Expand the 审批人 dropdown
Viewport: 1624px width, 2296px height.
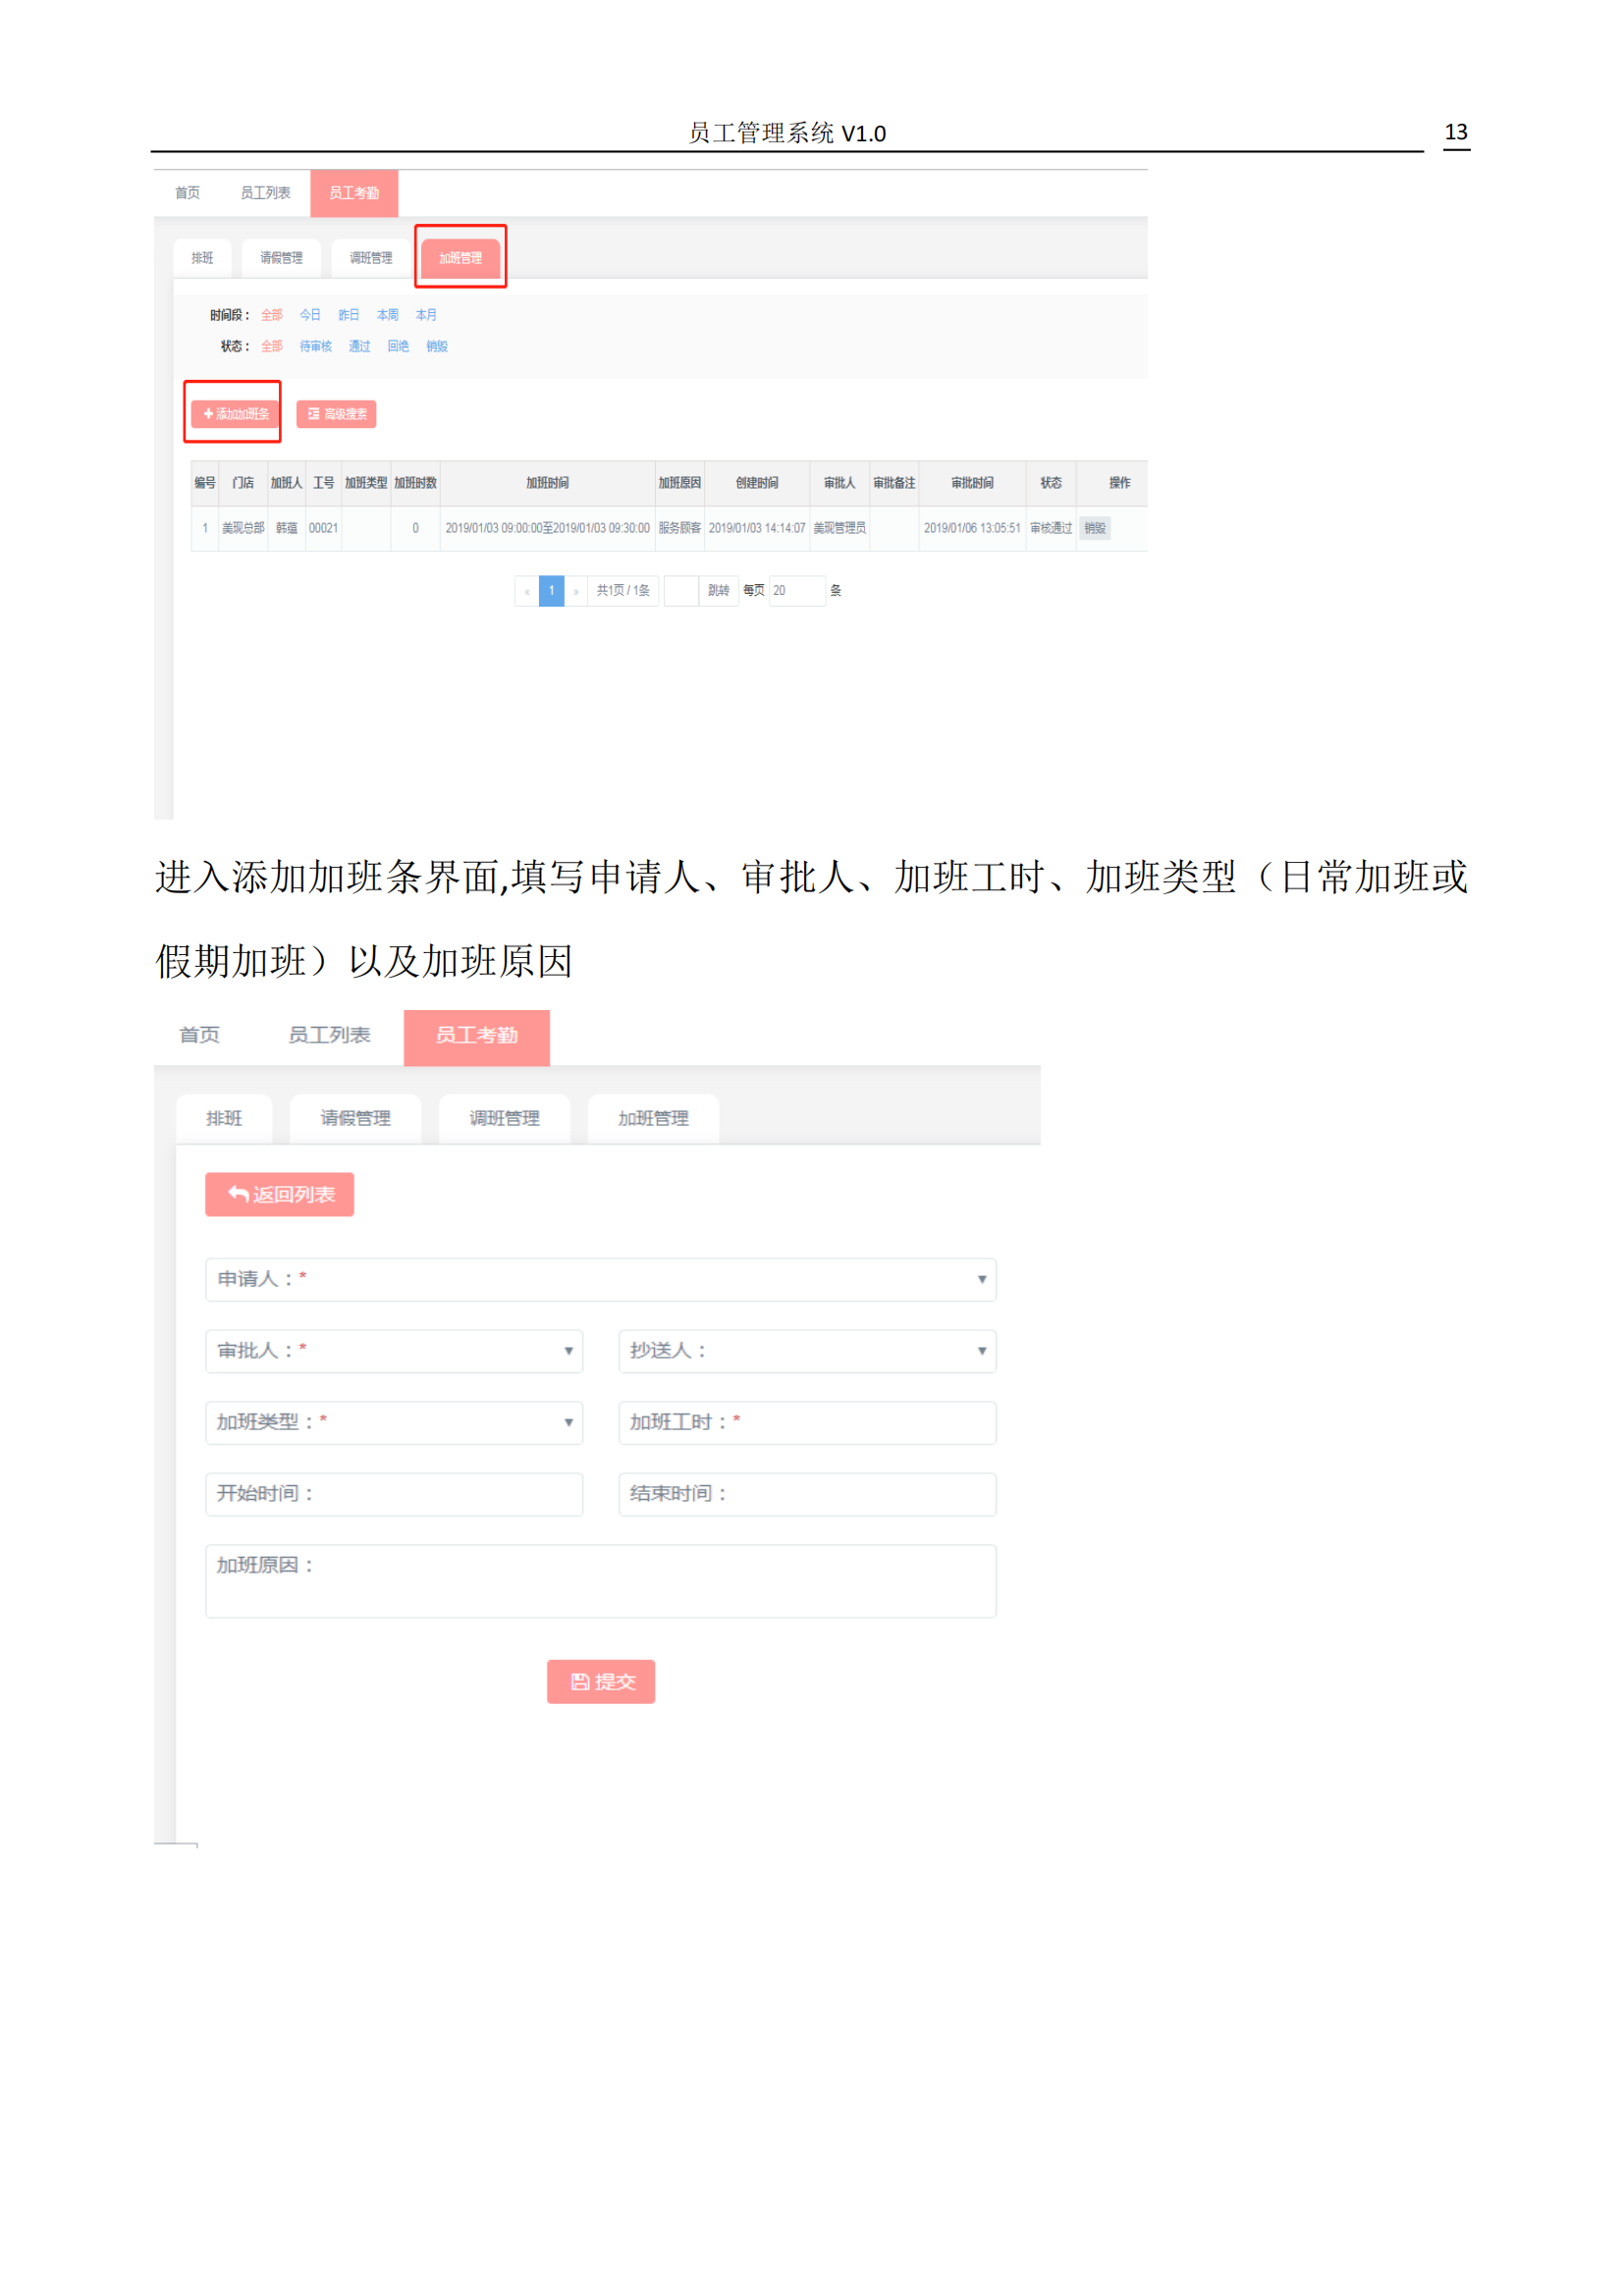394,1351
